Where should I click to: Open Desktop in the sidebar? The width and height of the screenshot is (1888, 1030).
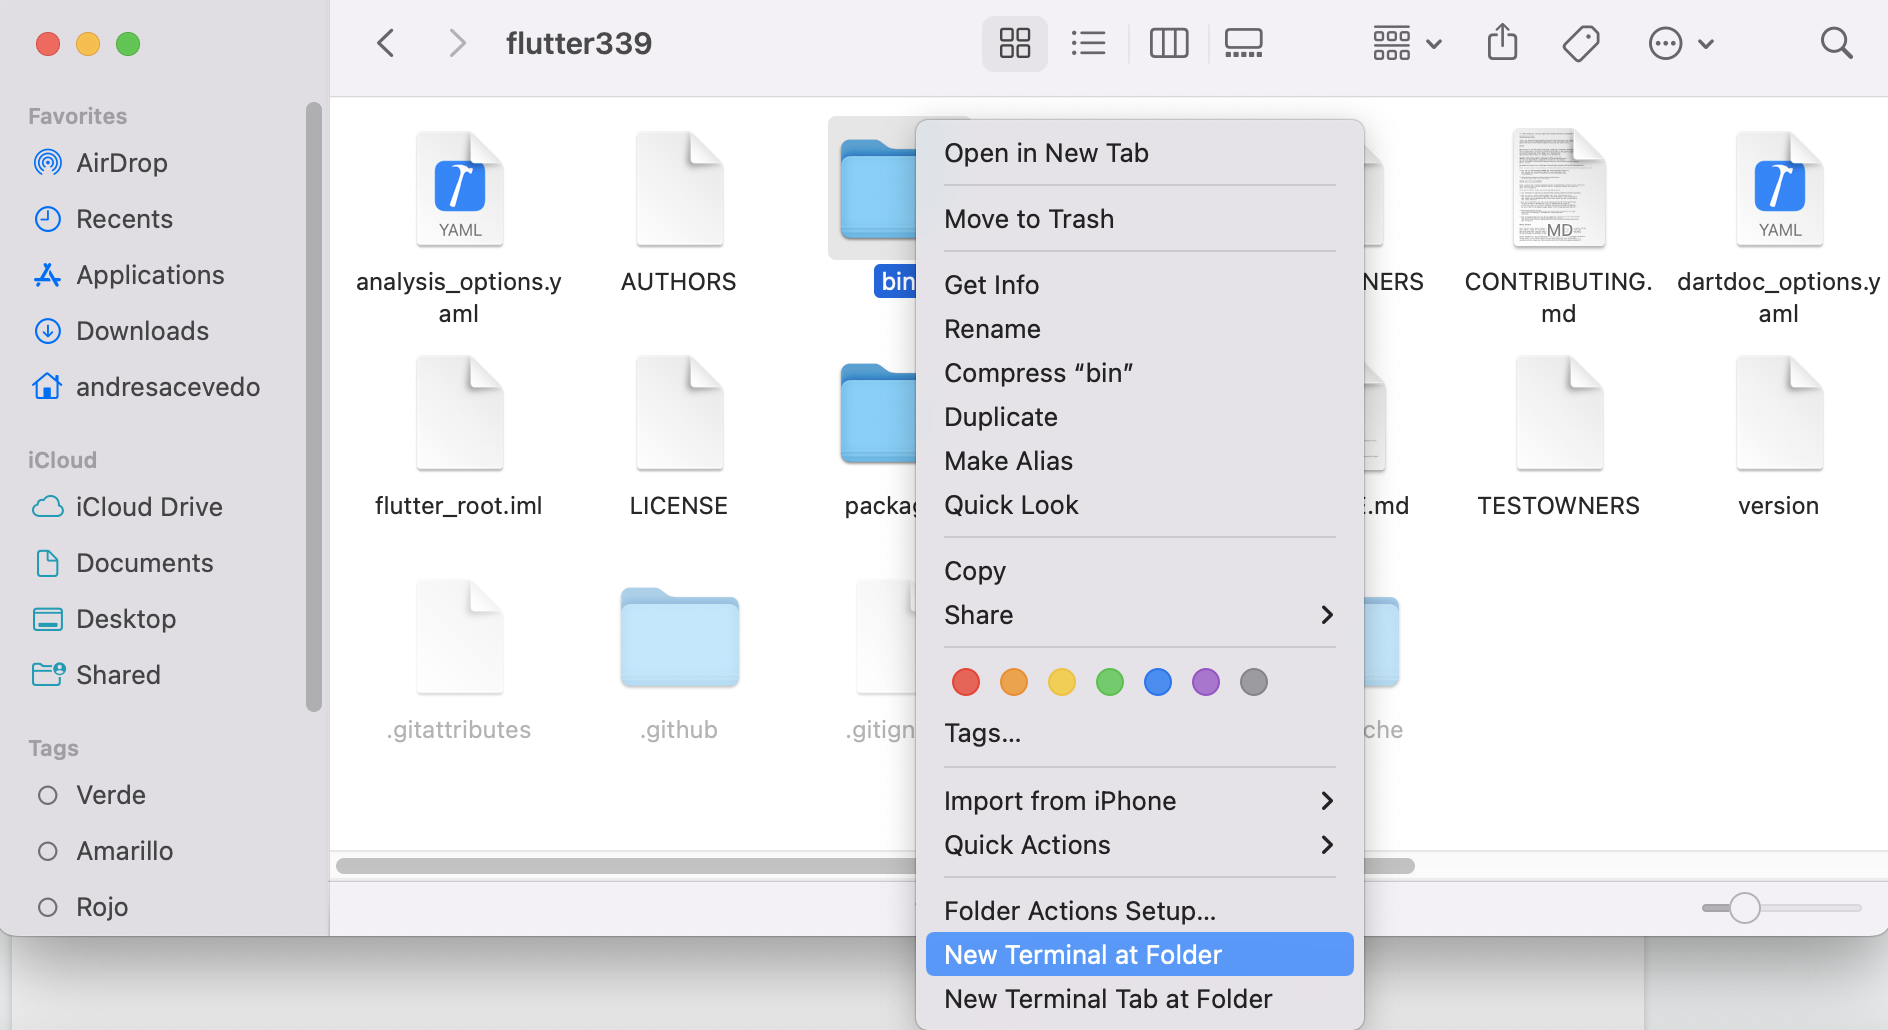(126, 619)
